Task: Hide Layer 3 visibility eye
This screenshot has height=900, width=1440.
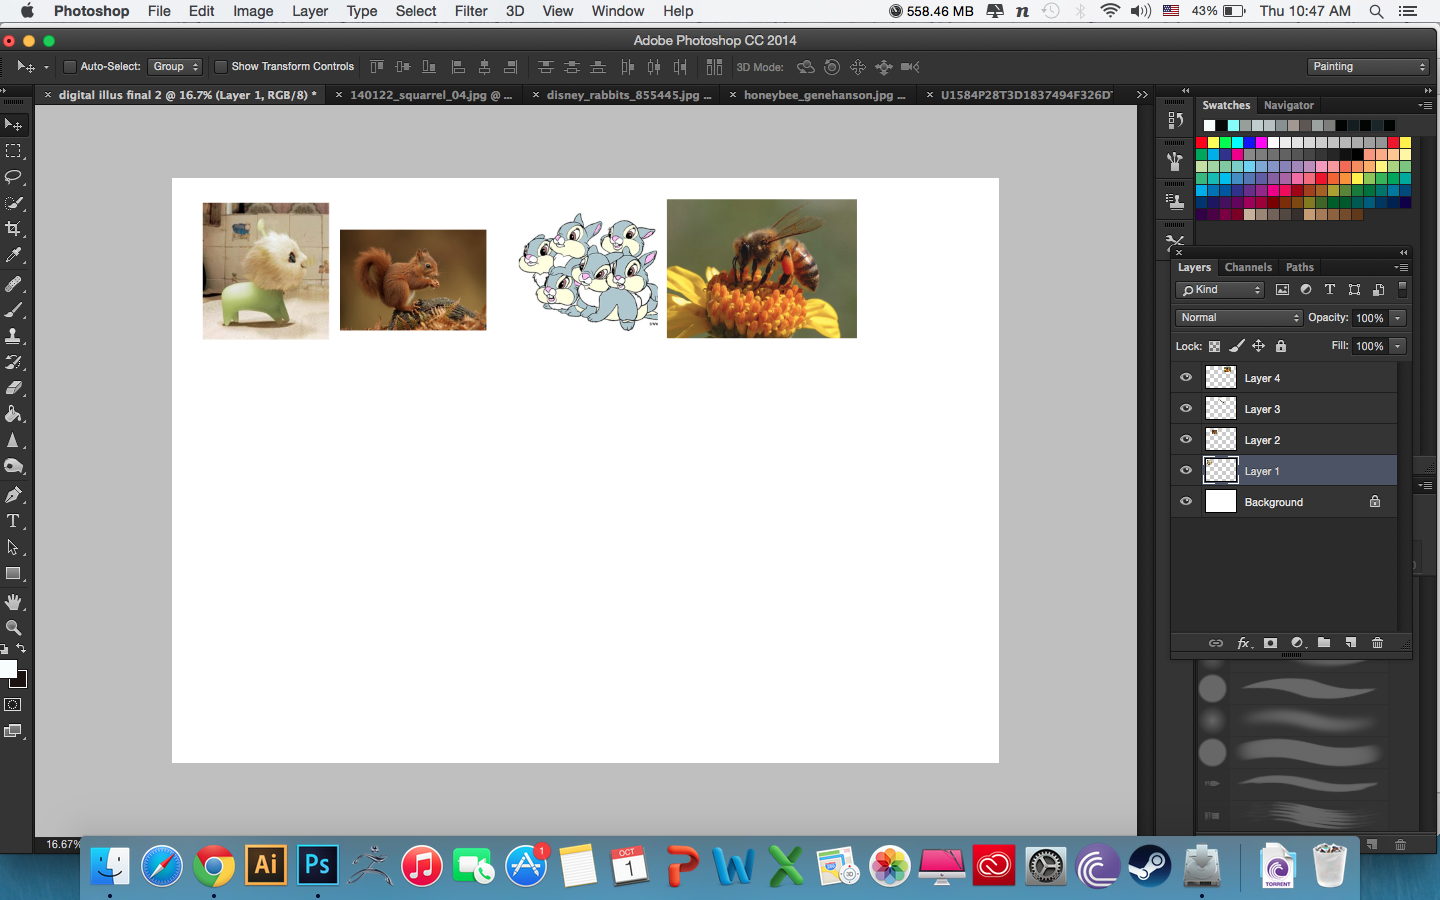Action: pos(1186,409)
